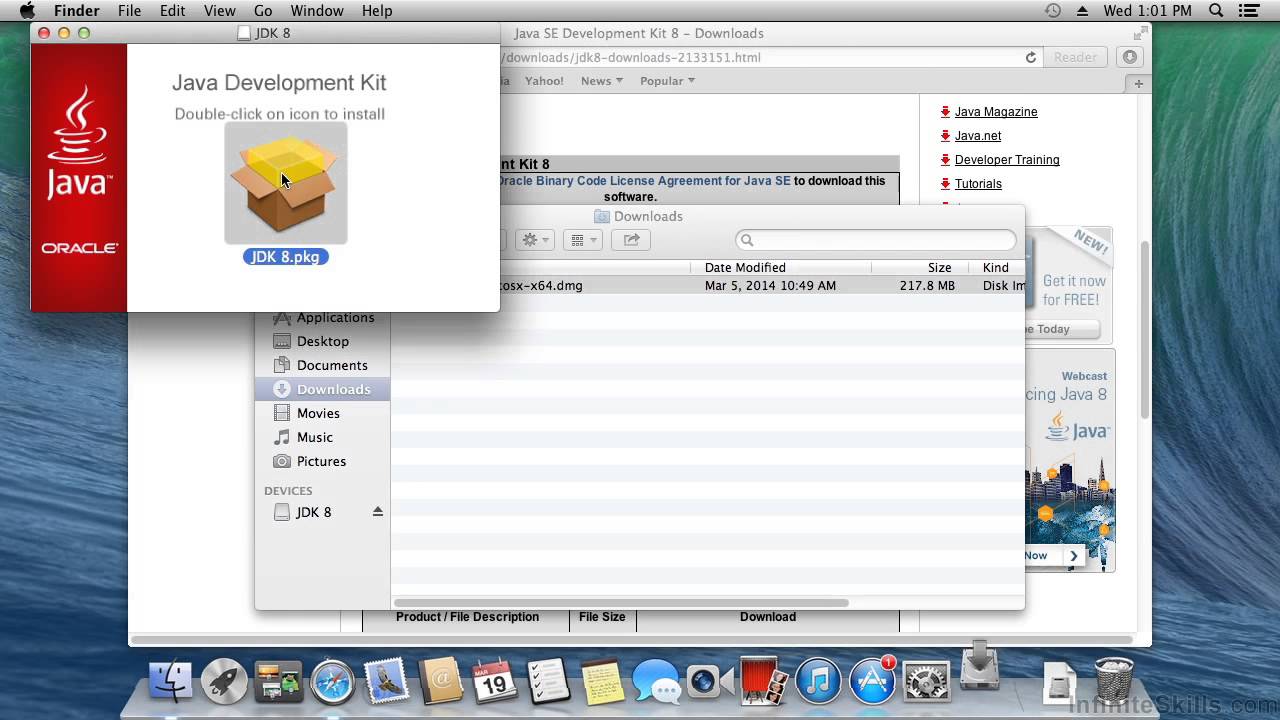Open Calendar icon in the Dock

point(494,681)
